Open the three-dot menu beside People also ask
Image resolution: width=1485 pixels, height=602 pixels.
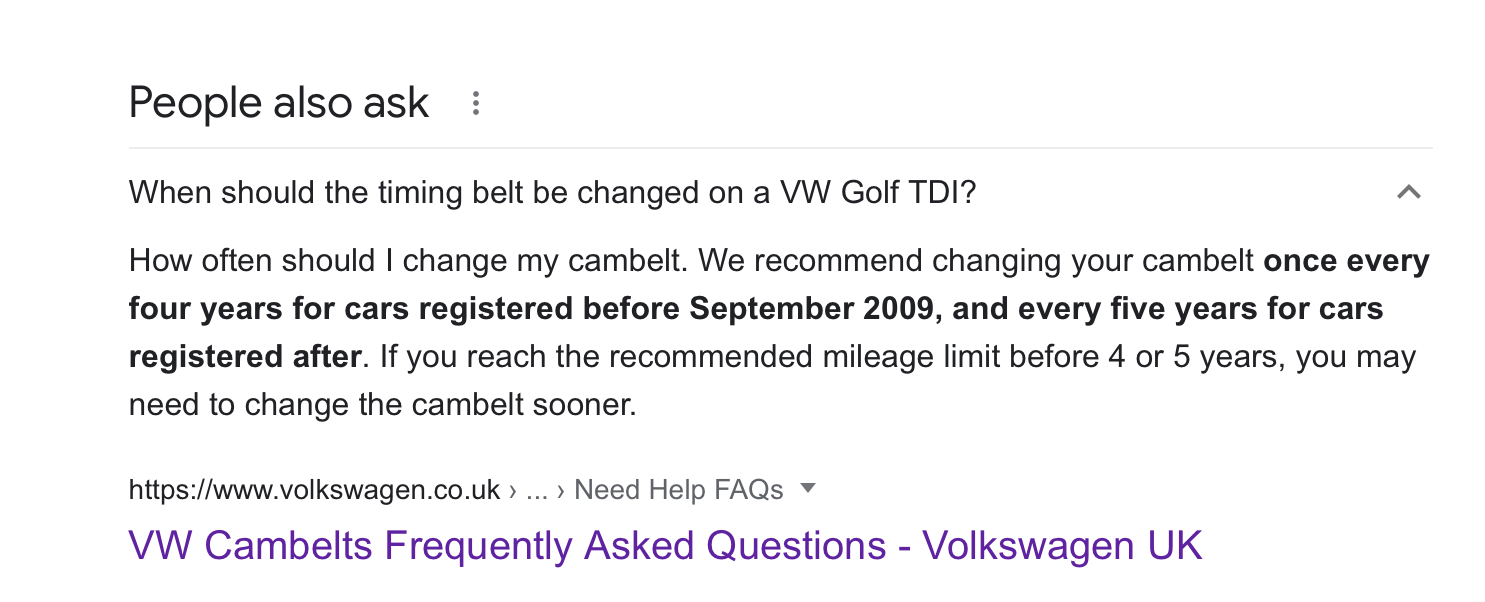click(x=476, y=103)
